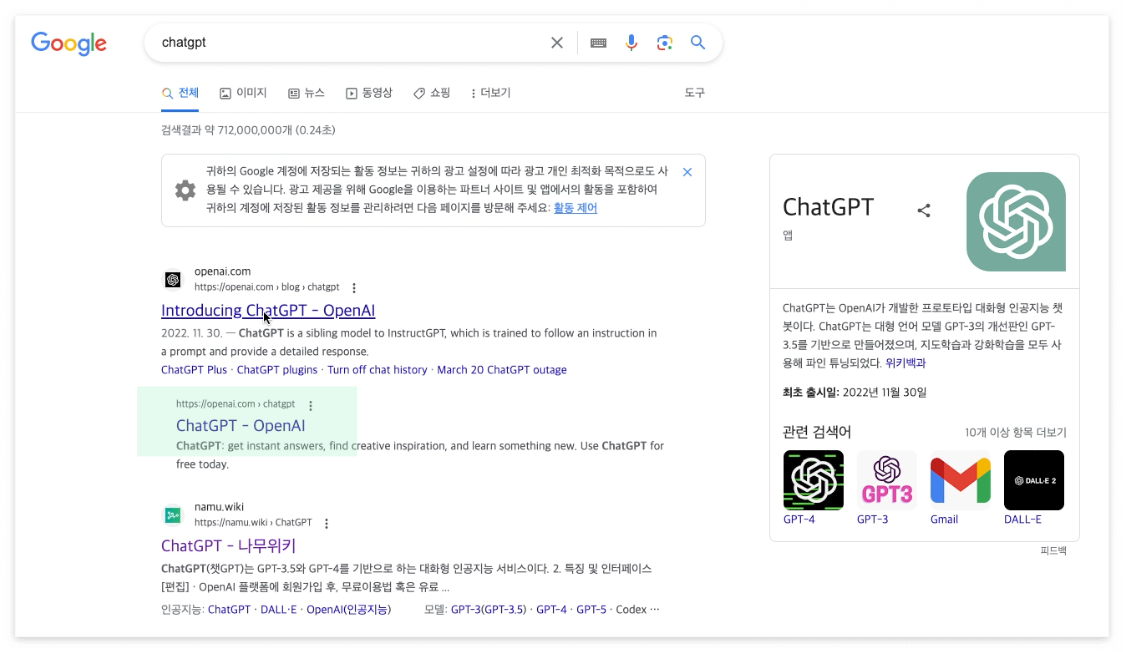Open the DALL·E link under namu.wiki
This screenshot has width=1124, height=652.
[278, 610]
